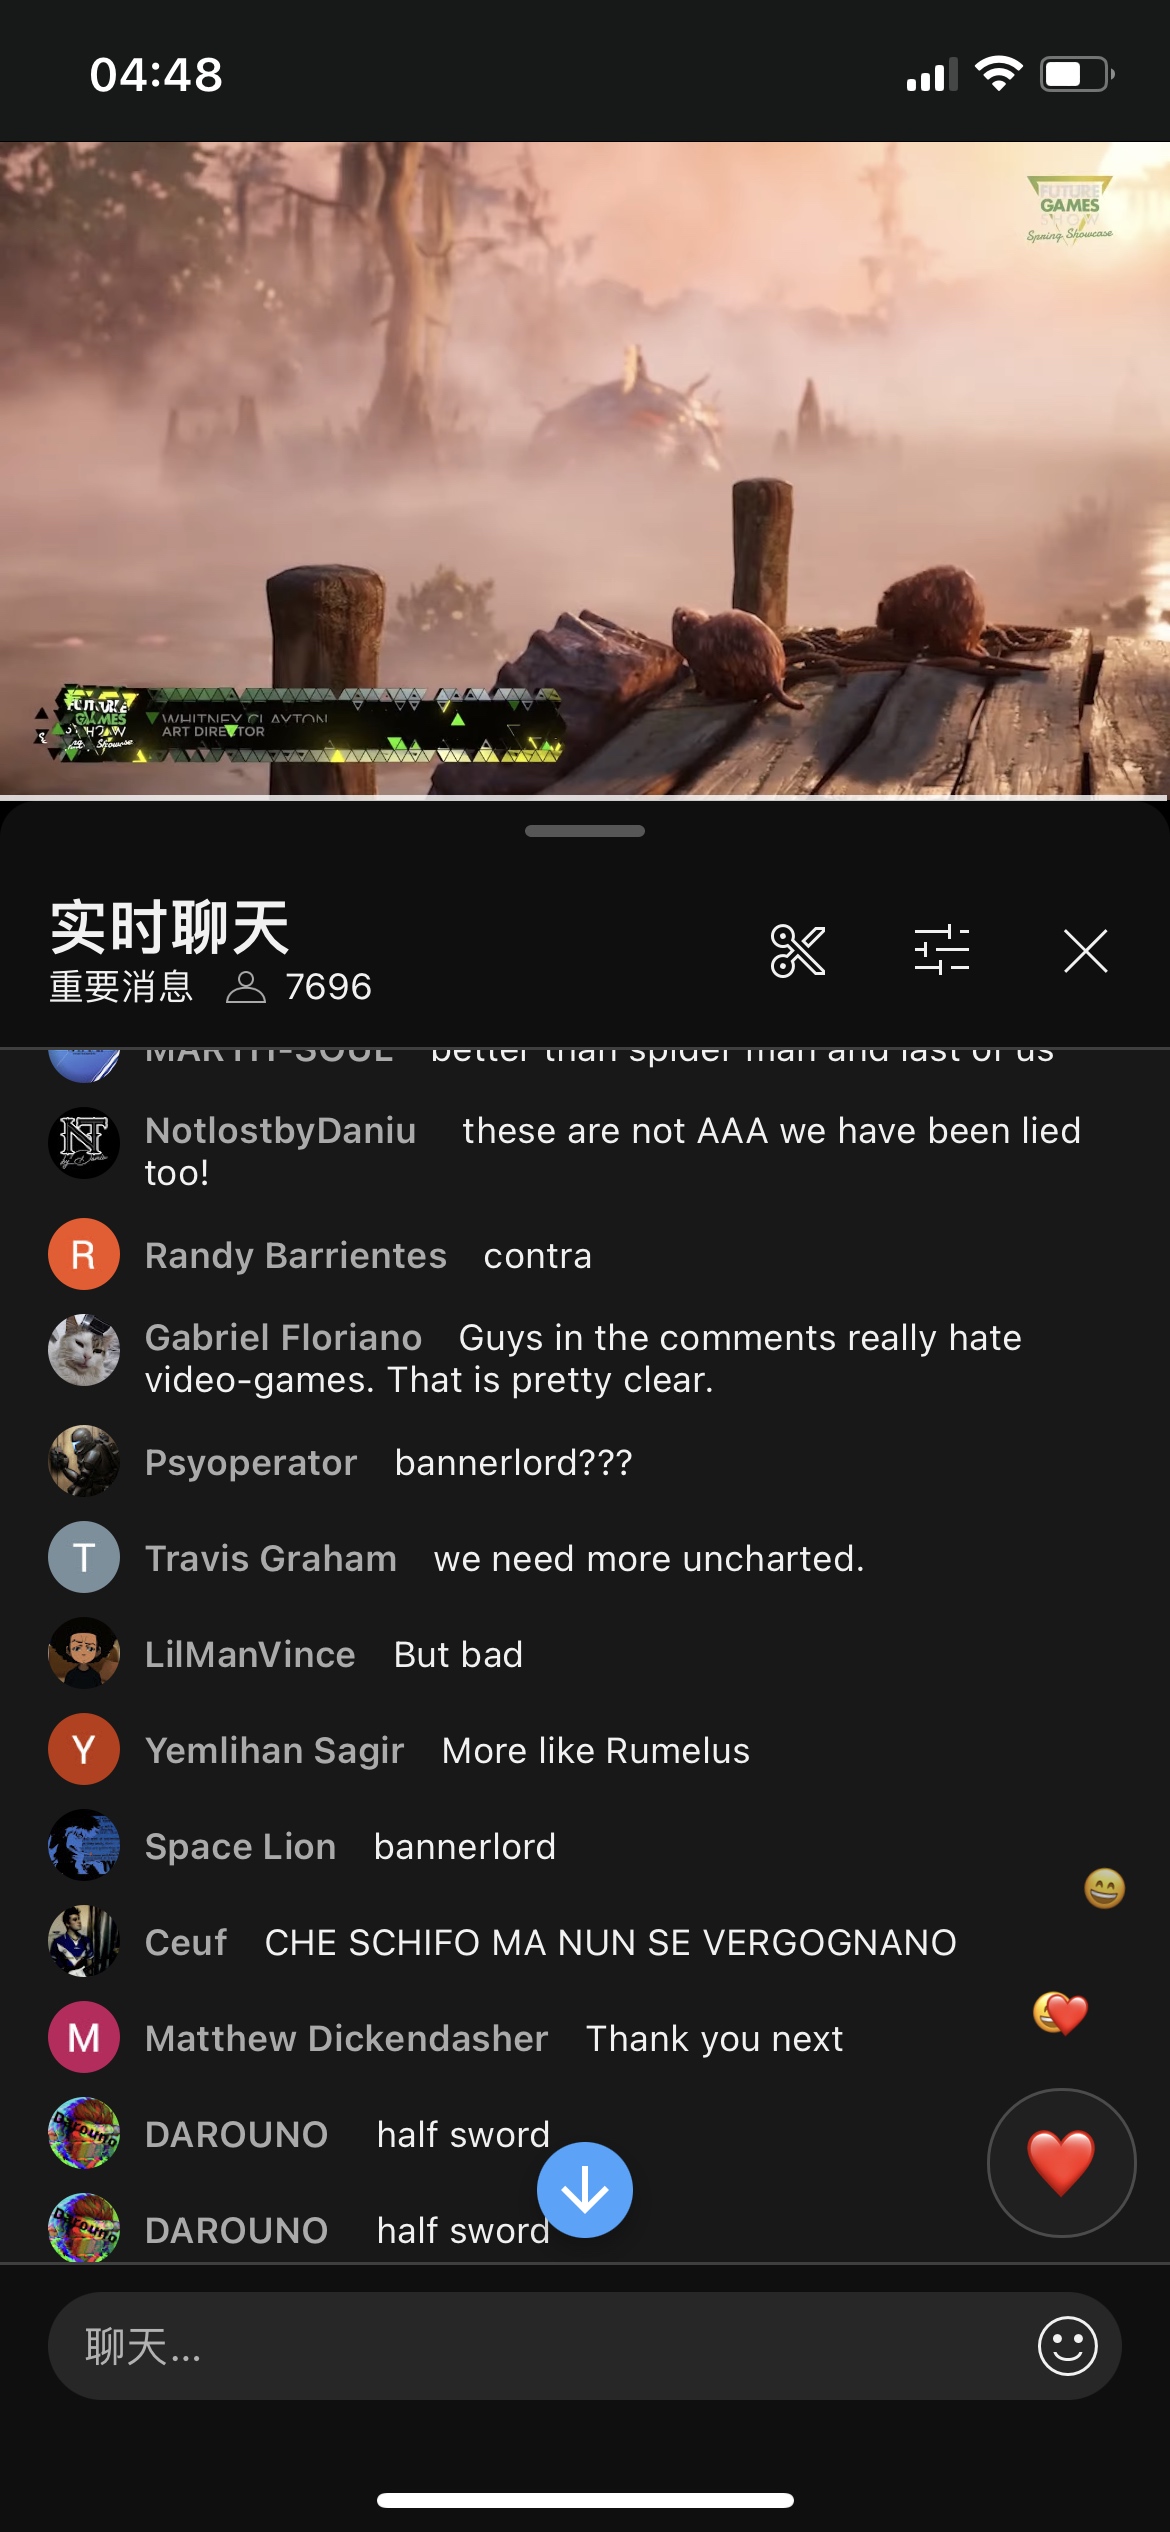Tap the scissors clip icon
The image size is (1170, 2532).
798,951
